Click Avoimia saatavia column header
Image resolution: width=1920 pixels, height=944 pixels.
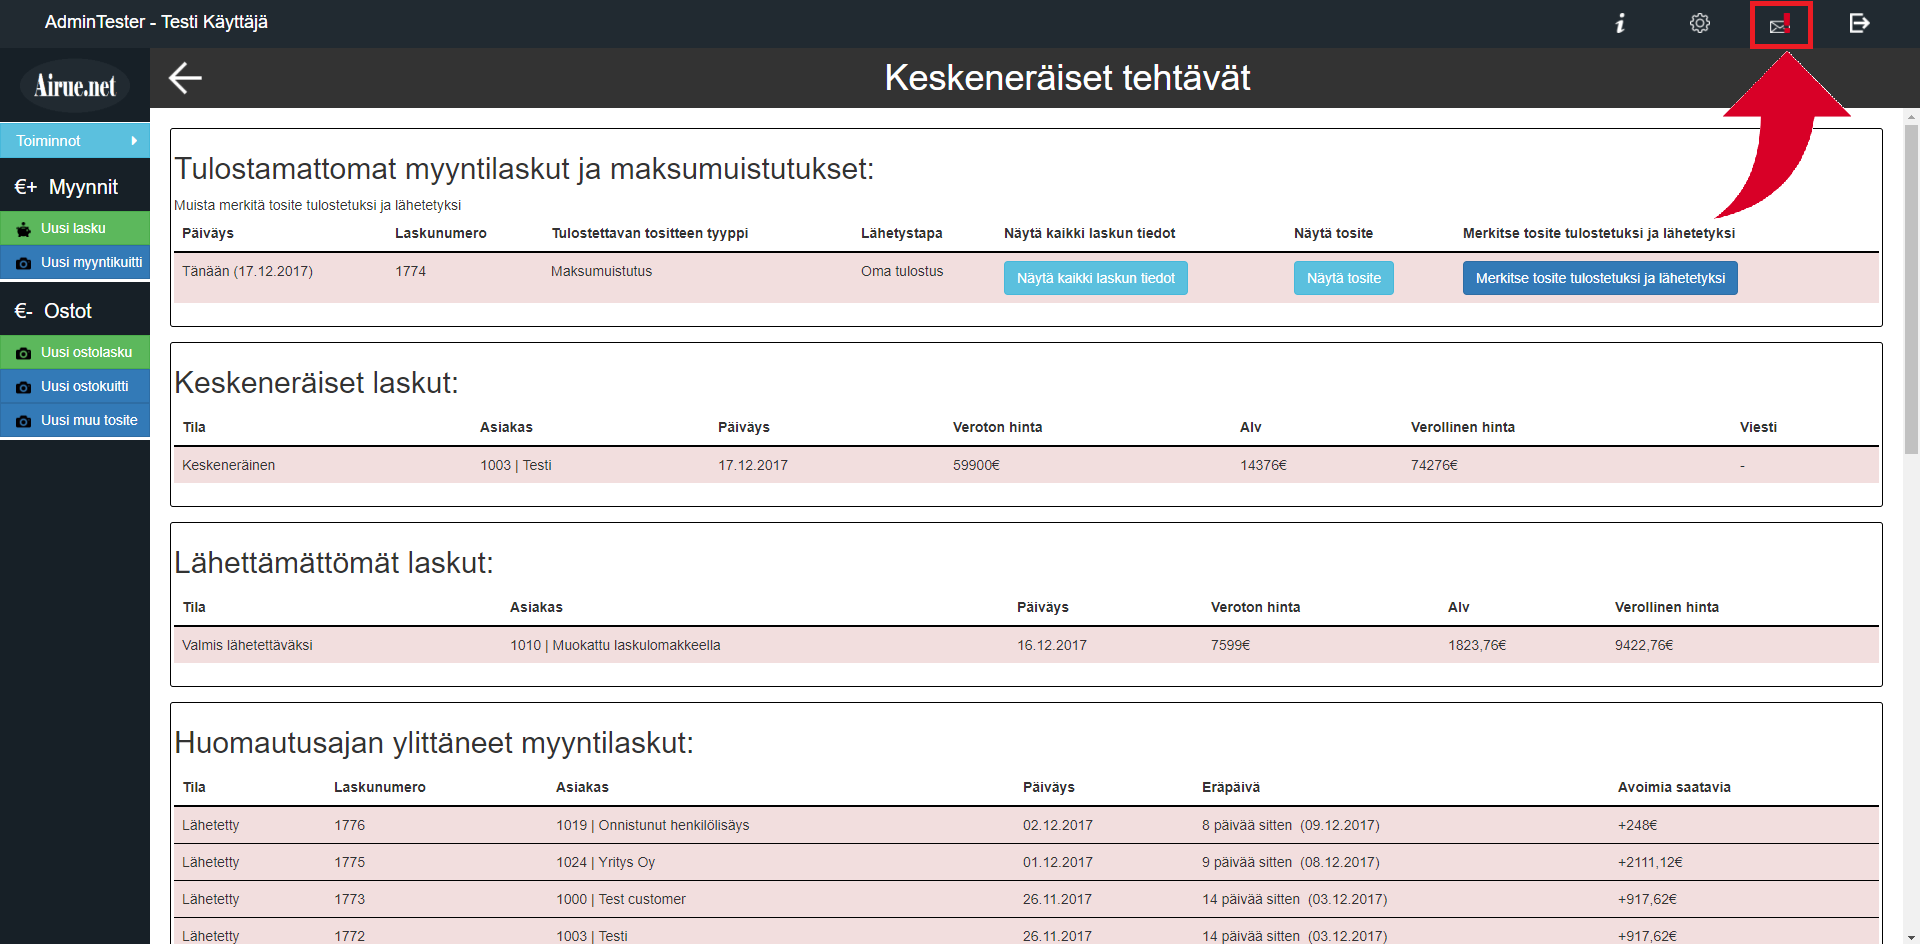pos(1674,787)
